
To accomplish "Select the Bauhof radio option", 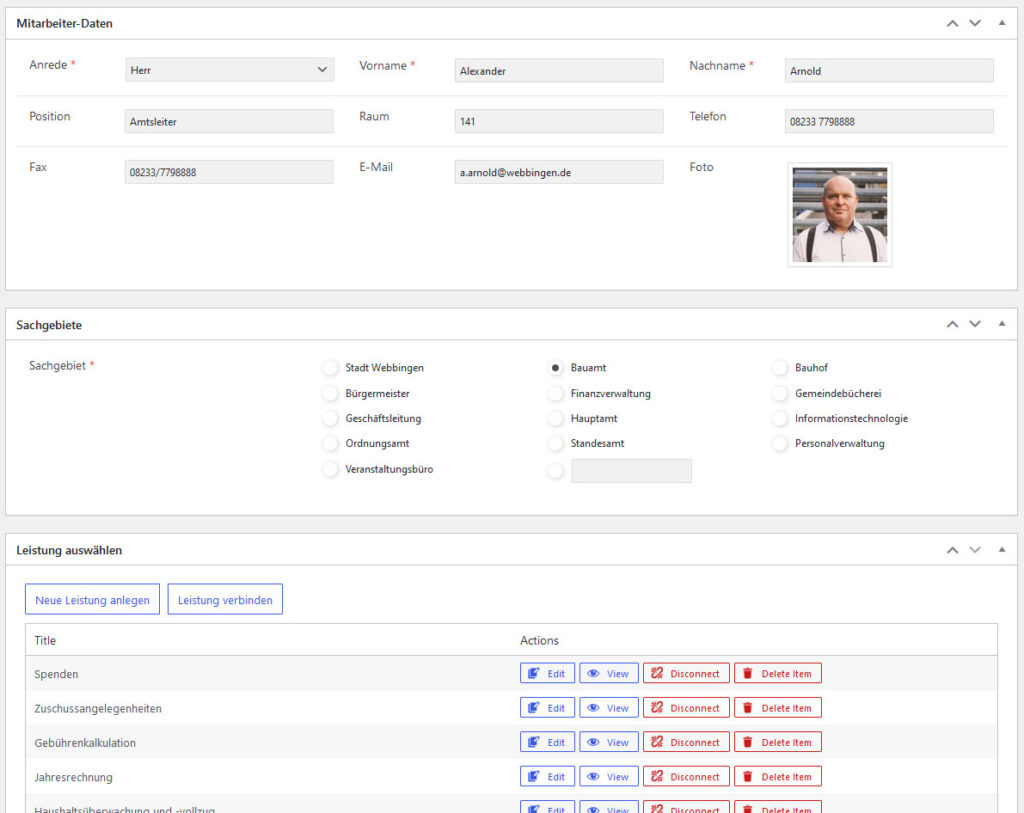I will tap(780, 368).
